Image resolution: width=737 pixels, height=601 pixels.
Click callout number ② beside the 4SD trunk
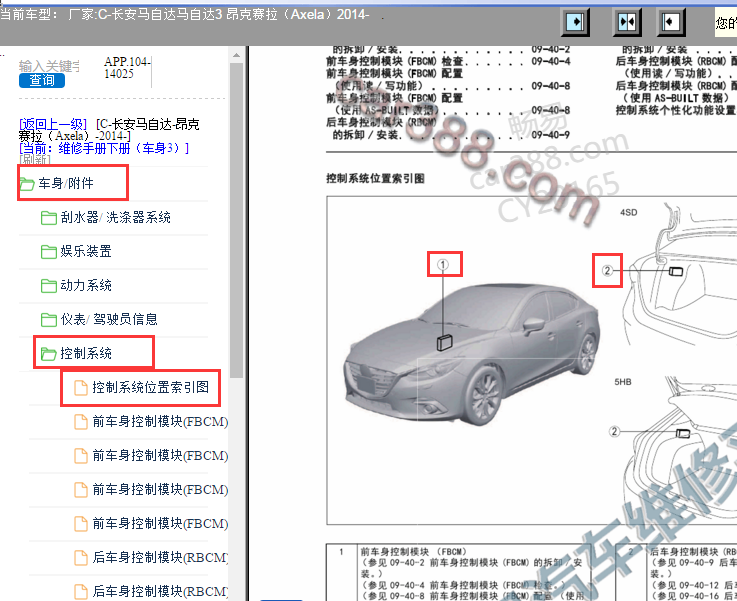pyautogui.click(x=607, y=270)
